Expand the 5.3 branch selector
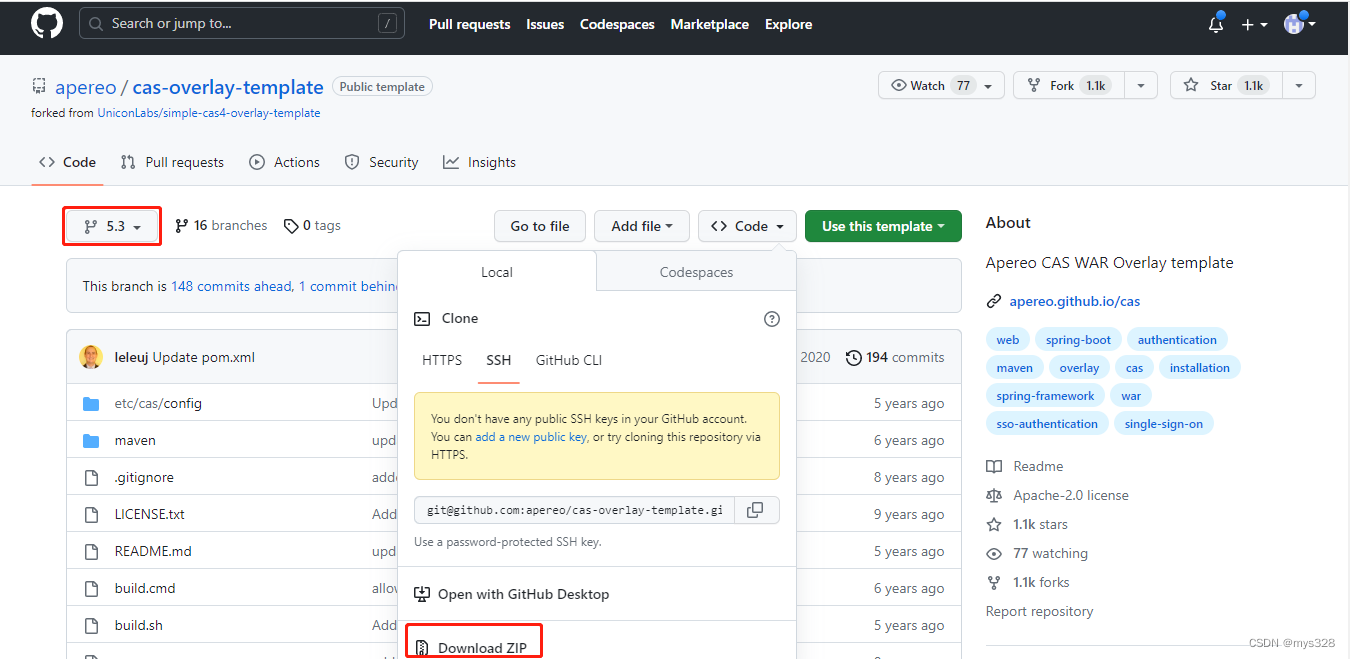 113,226
